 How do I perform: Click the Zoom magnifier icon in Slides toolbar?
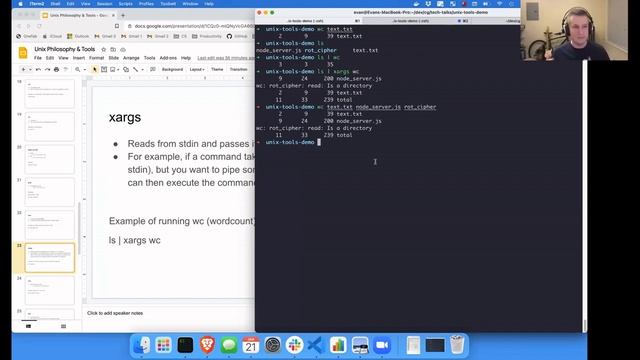point(78,70)
